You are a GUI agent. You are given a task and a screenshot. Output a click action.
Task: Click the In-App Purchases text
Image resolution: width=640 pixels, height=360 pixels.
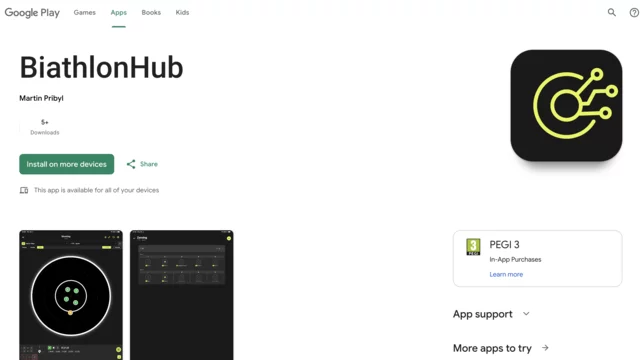tap(515, 260)
